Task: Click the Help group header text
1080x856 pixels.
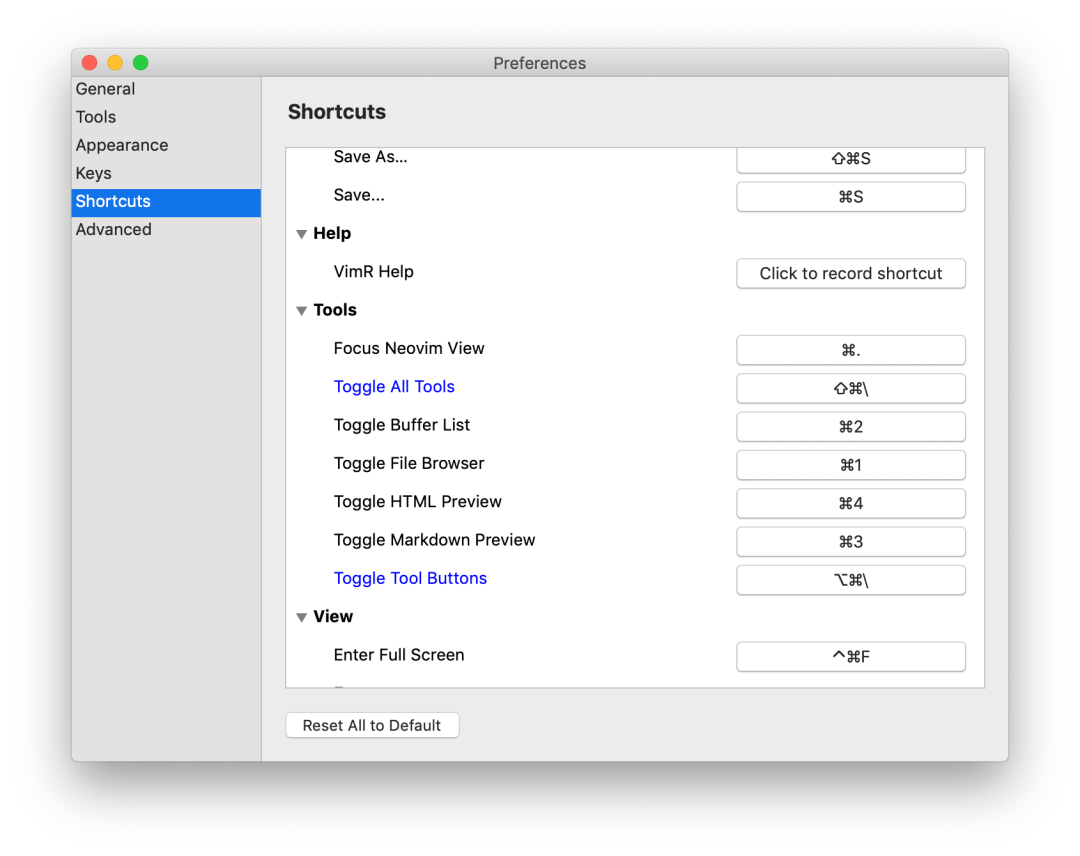Action: click(x=332, y=233)
